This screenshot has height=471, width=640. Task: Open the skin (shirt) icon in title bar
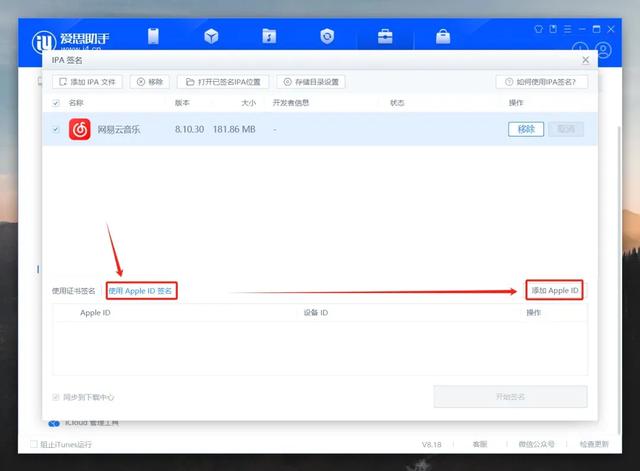(538, 29)
